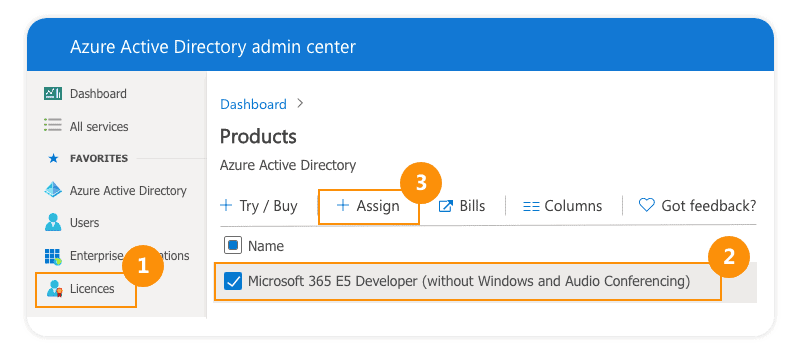Uncheck the Microsoft 365 E5 Developer checkbox
Viewport: 800px width, 362px height.
(x=233, y=281)
